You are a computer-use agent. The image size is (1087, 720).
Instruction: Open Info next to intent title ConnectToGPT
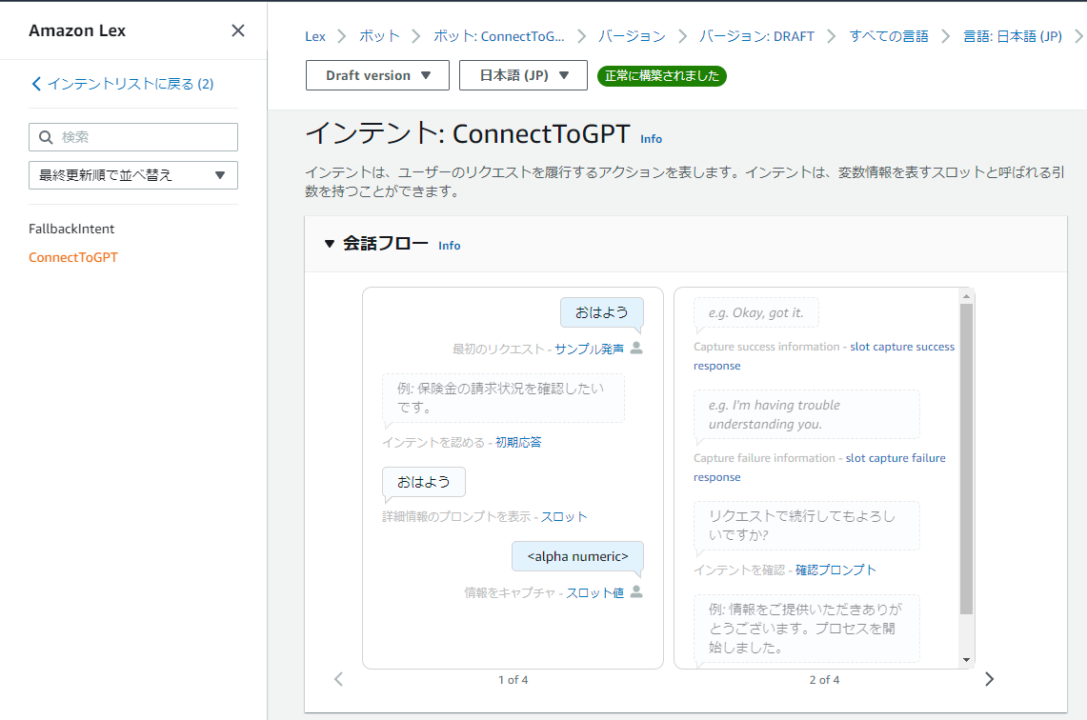[x=651, y=139]
